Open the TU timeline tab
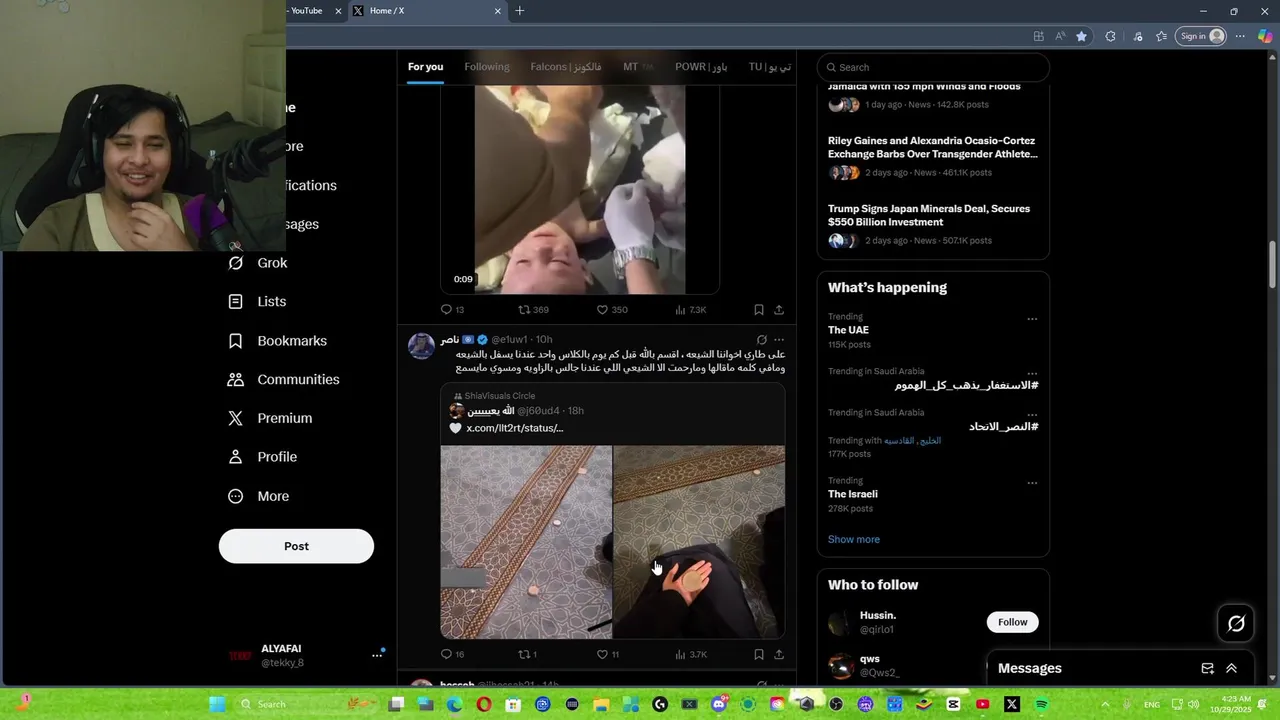Screen dimensions: 1280x720 pyautogui.click(x=770, y=67)
